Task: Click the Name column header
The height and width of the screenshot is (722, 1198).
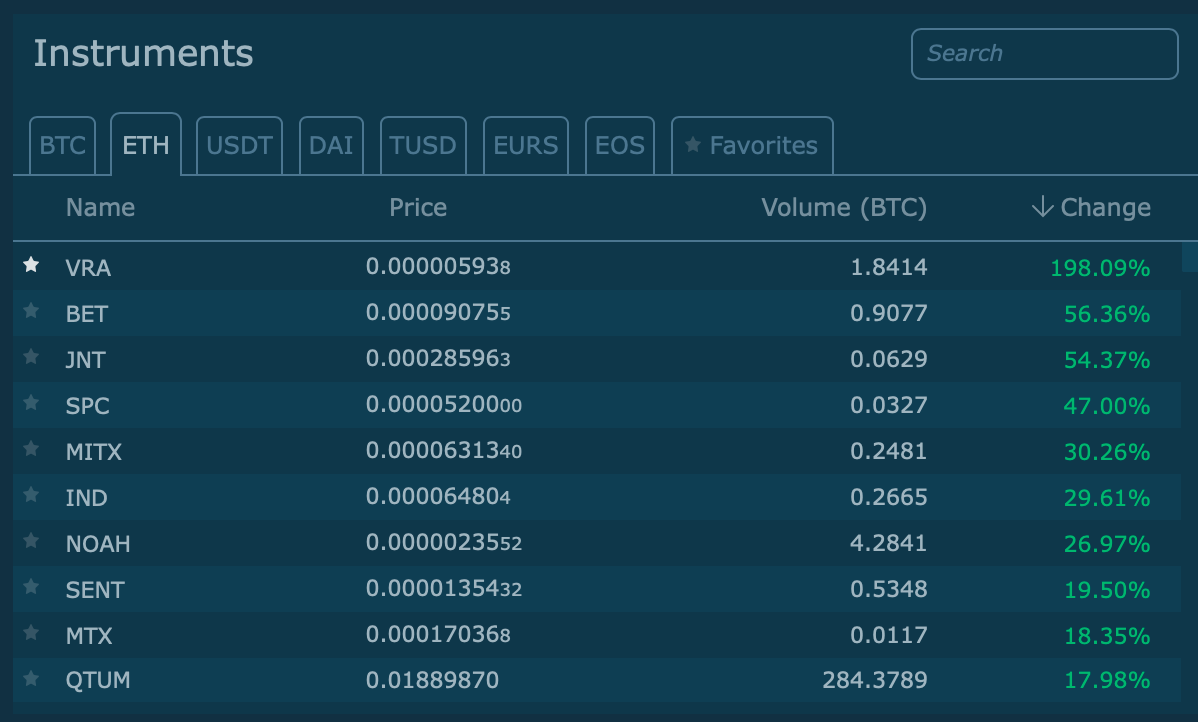Action: [x=100, y=207]
